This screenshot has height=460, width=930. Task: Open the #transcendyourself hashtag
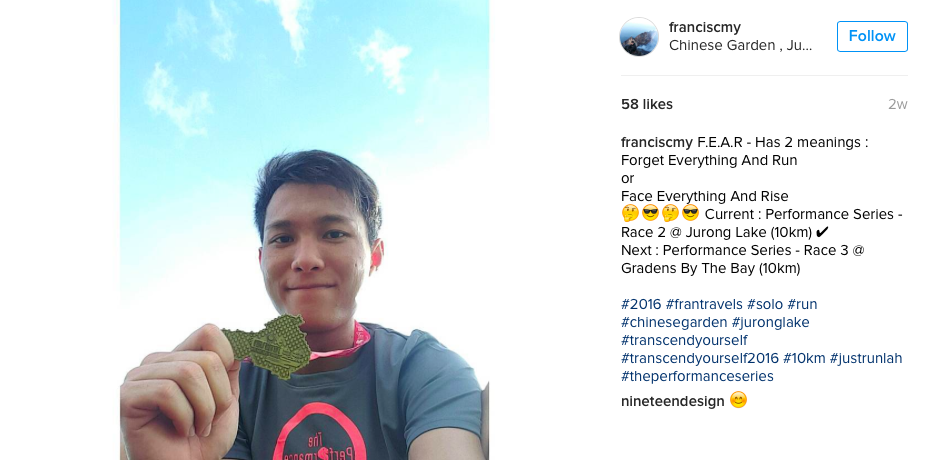[x=684, y=340]
